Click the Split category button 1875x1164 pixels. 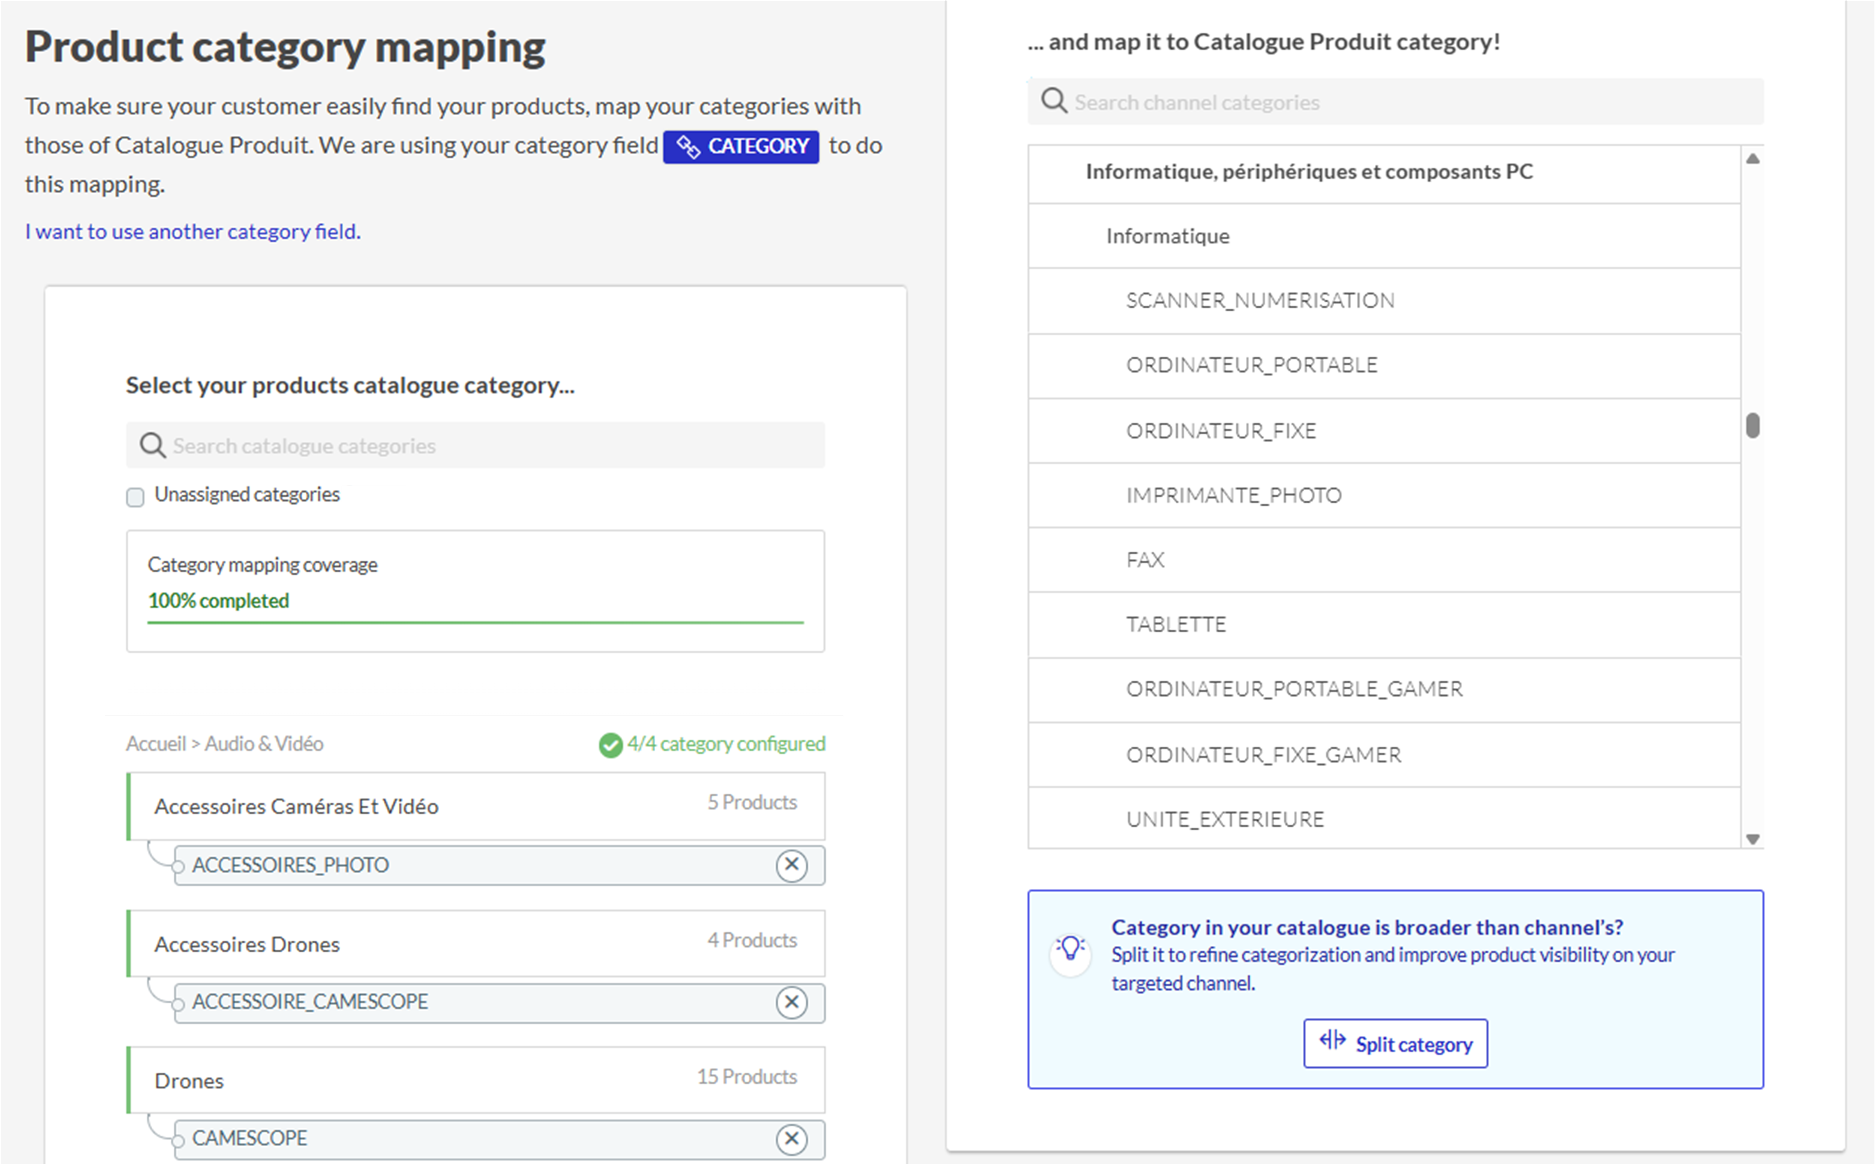pyautogui.click(x=1395, y=1044)
